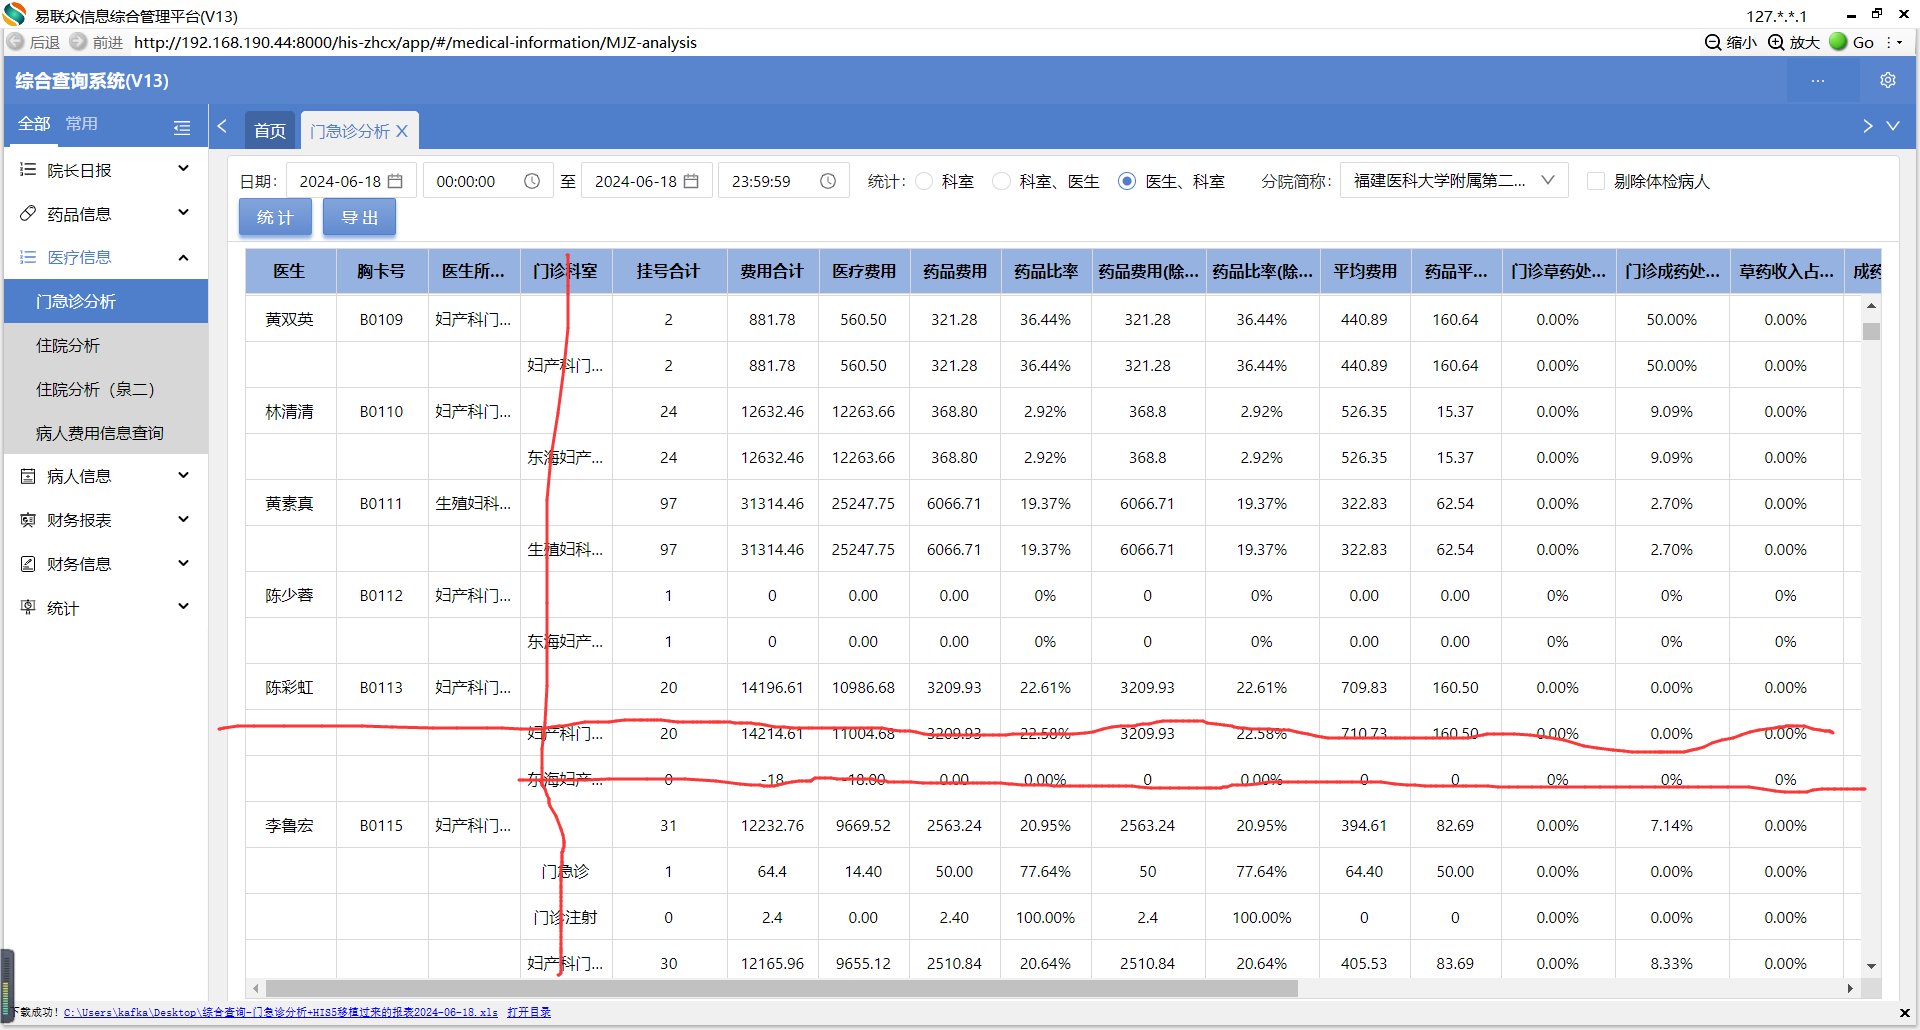The image size is (1920, 1030).
Task: Click the URL address bar
Action: coord(415,42)
